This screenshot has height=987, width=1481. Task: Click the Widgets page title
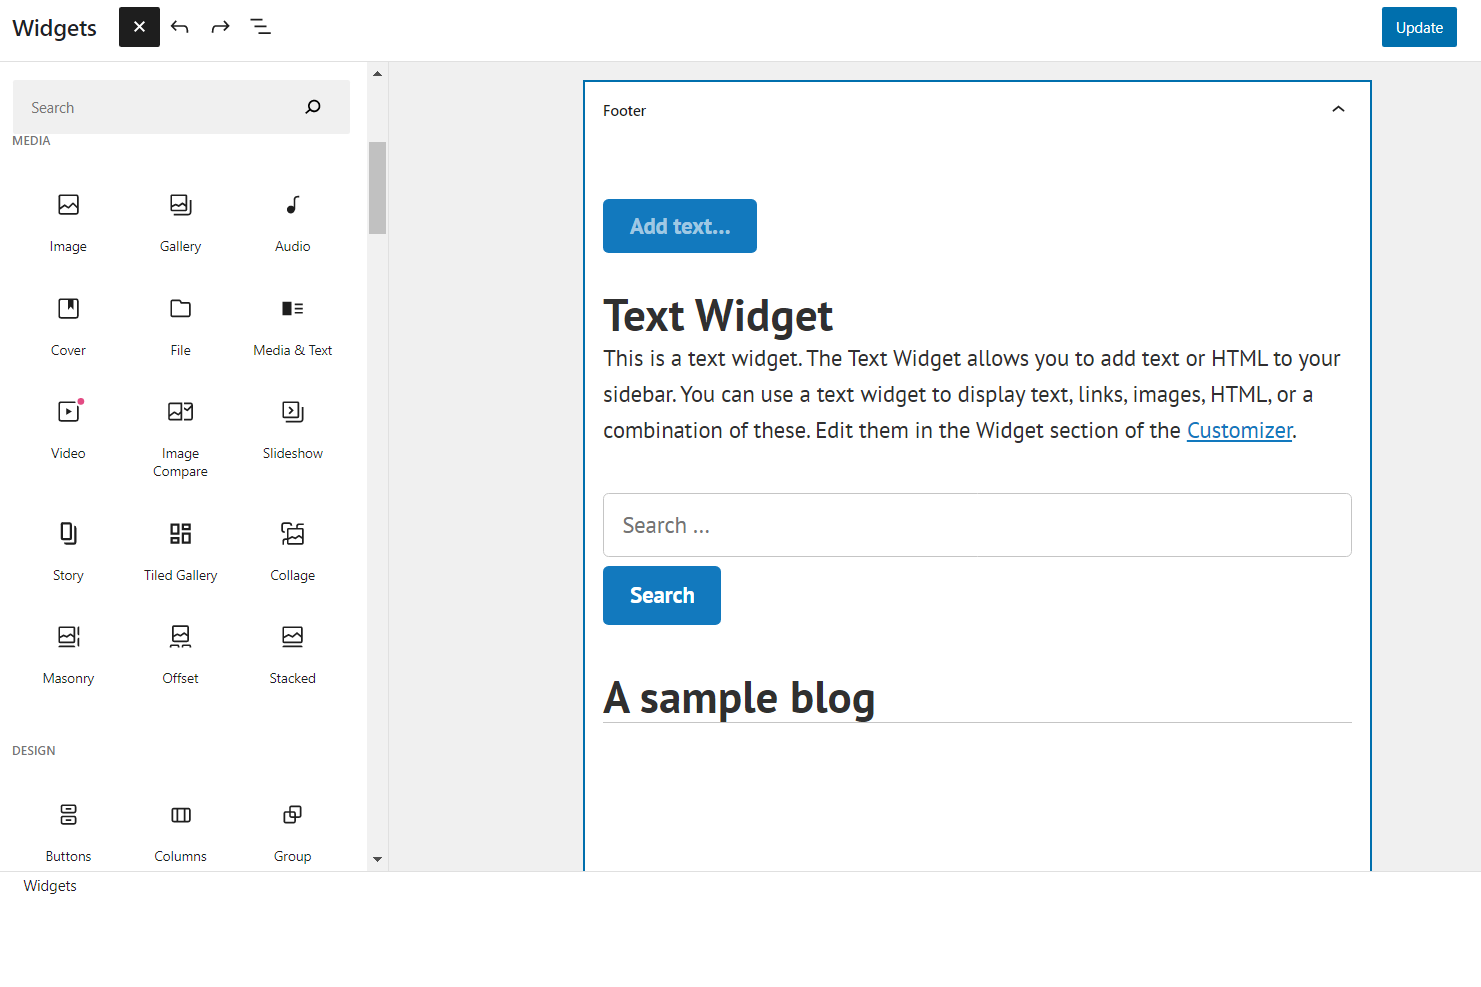(x=55, y=28)
